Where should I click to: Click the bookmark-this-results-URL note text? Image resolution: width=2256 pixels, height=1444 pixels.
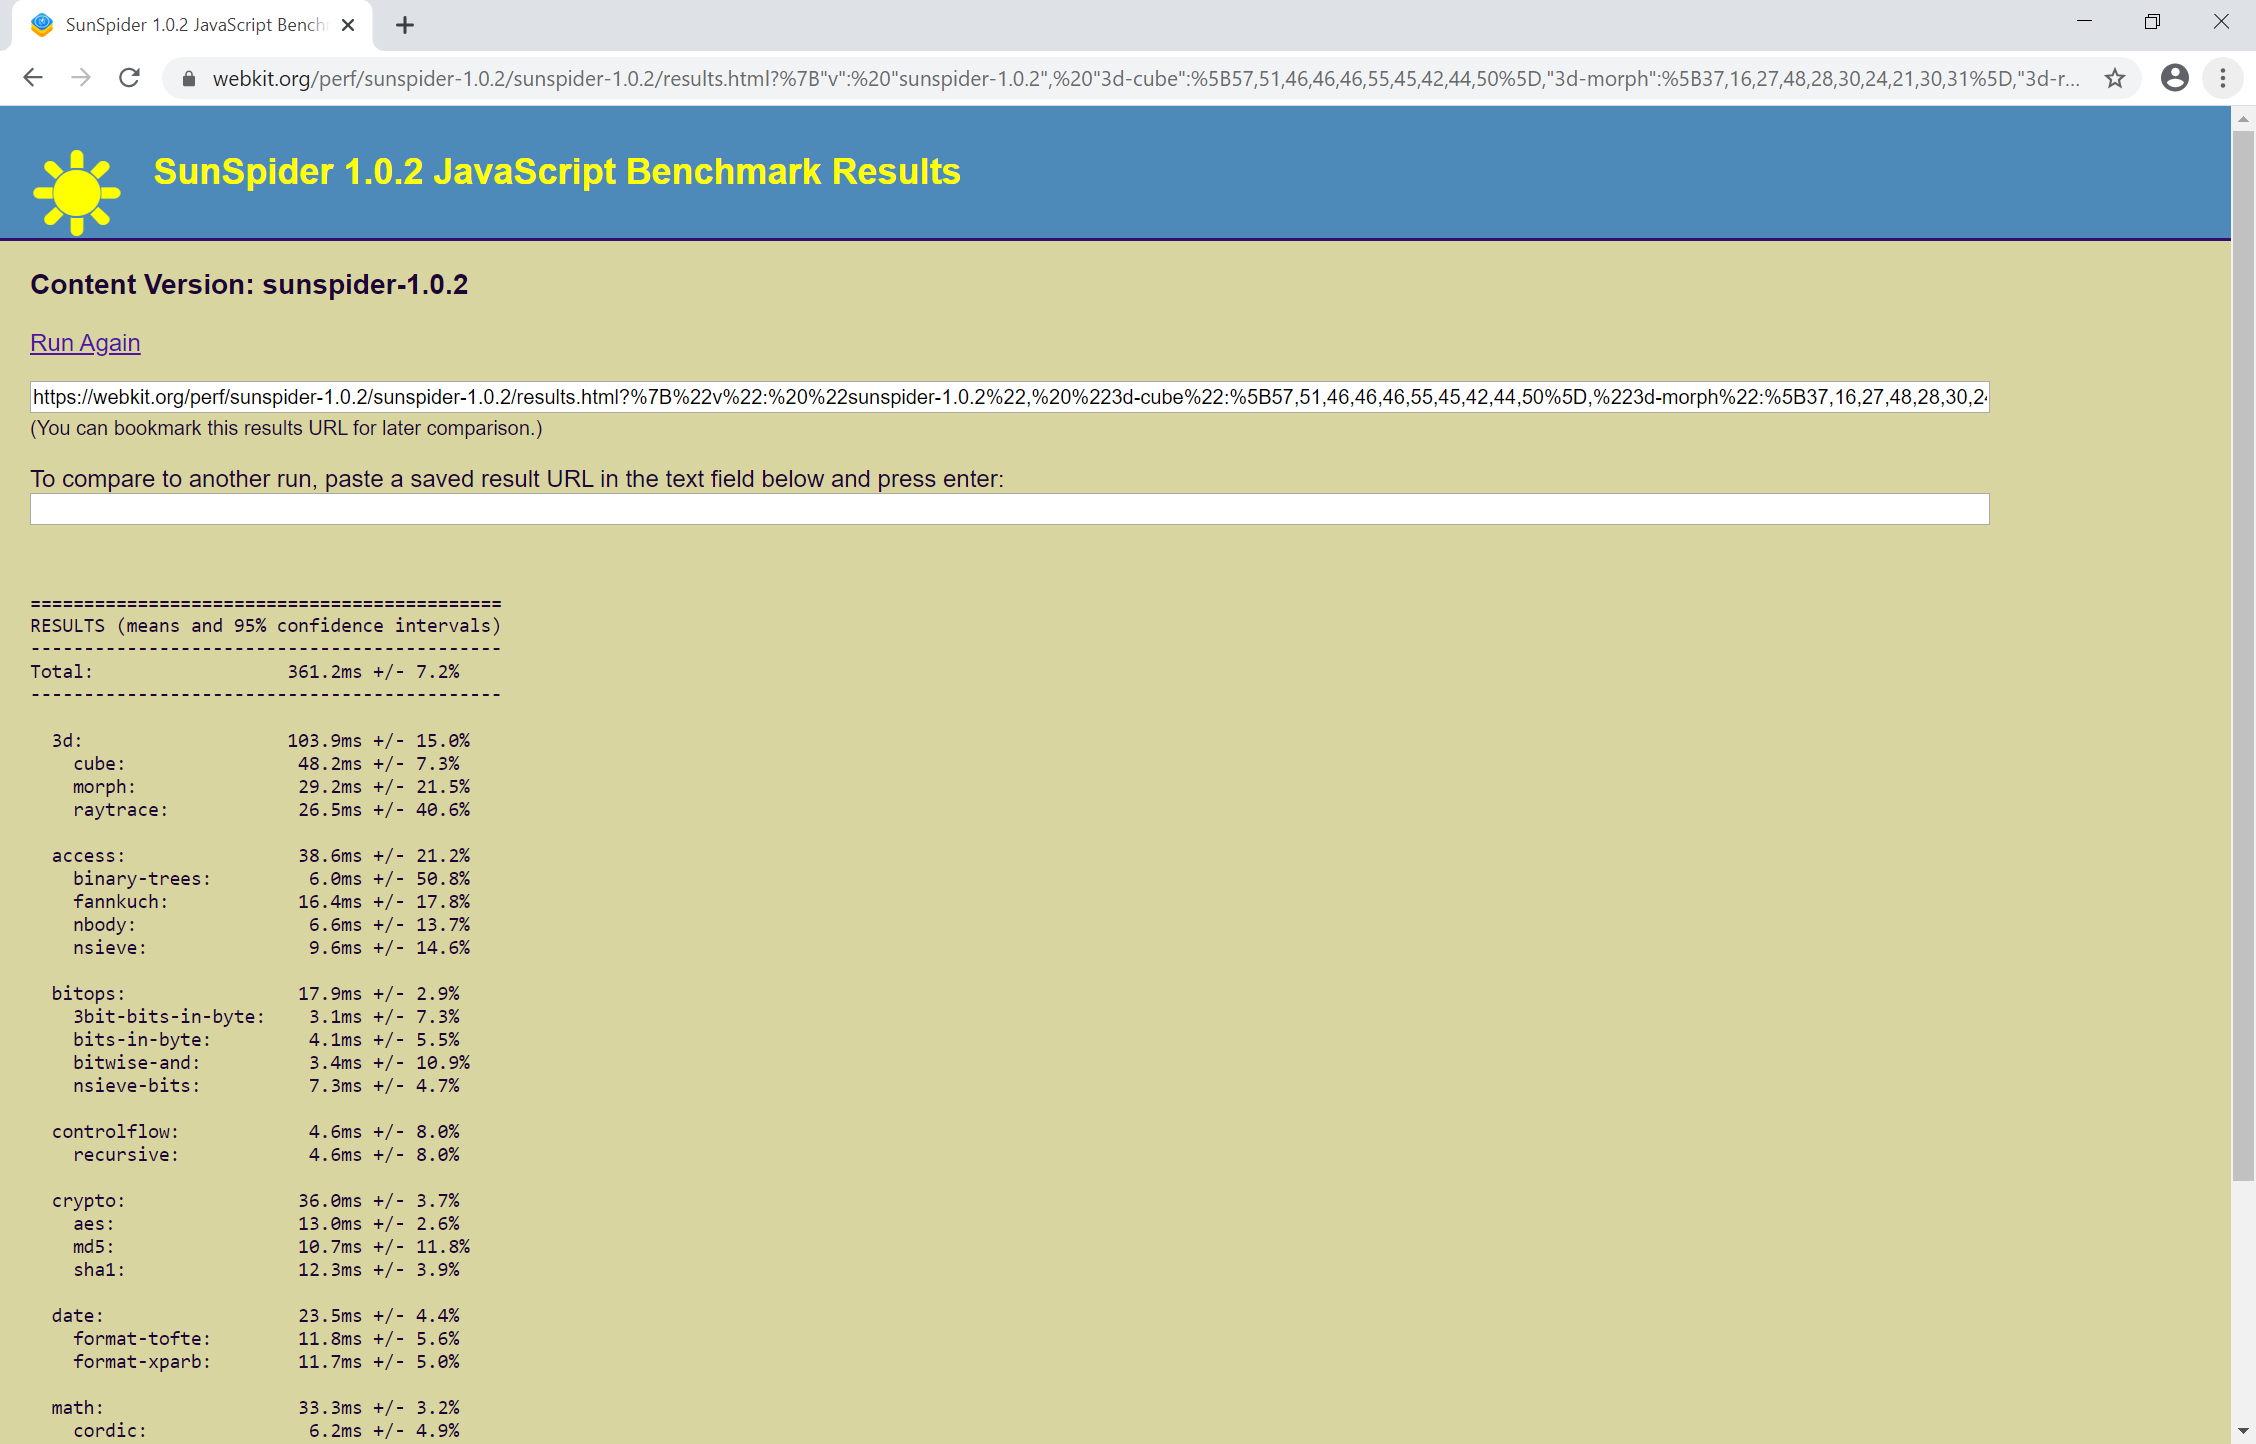(286, 428)
